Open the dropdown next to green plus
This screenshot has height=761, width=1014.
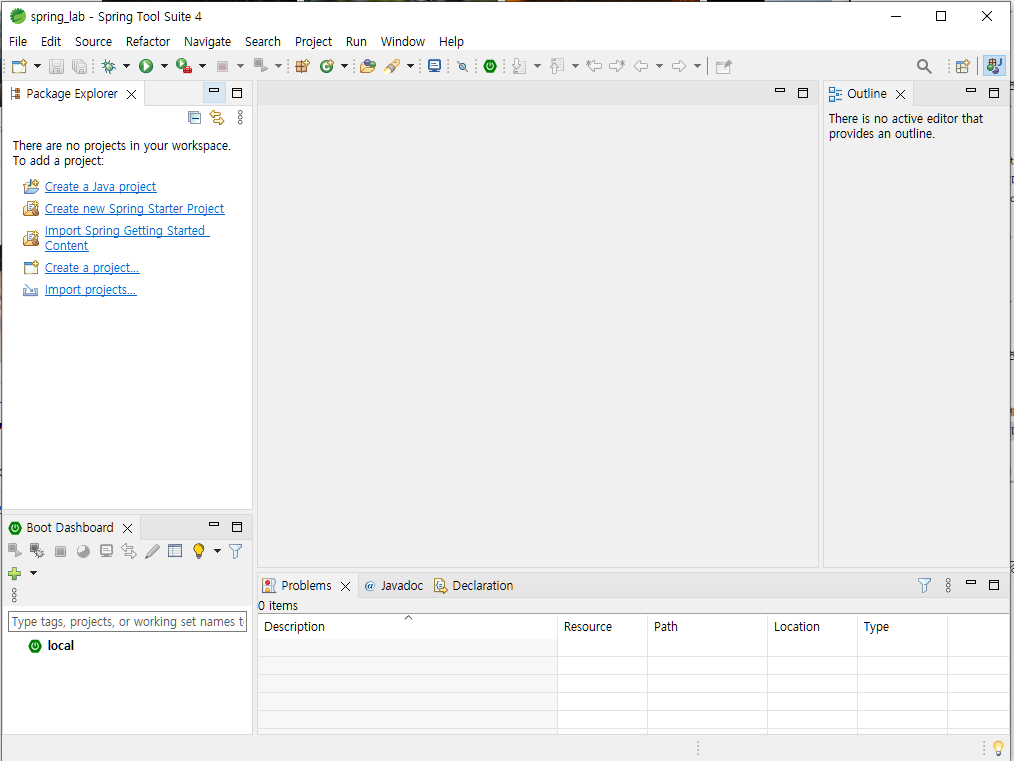pyautogui.click(x=34, y=573)
